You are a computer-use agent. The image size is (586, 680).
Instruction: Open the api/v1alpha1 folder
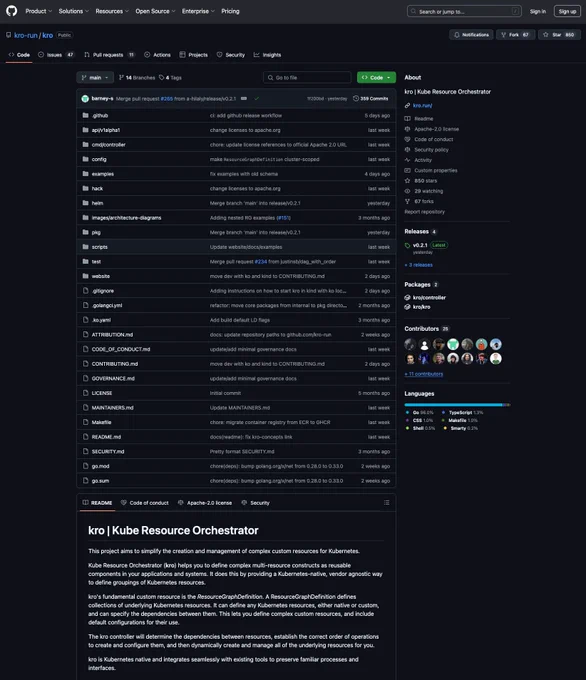[x=106, y=130]
